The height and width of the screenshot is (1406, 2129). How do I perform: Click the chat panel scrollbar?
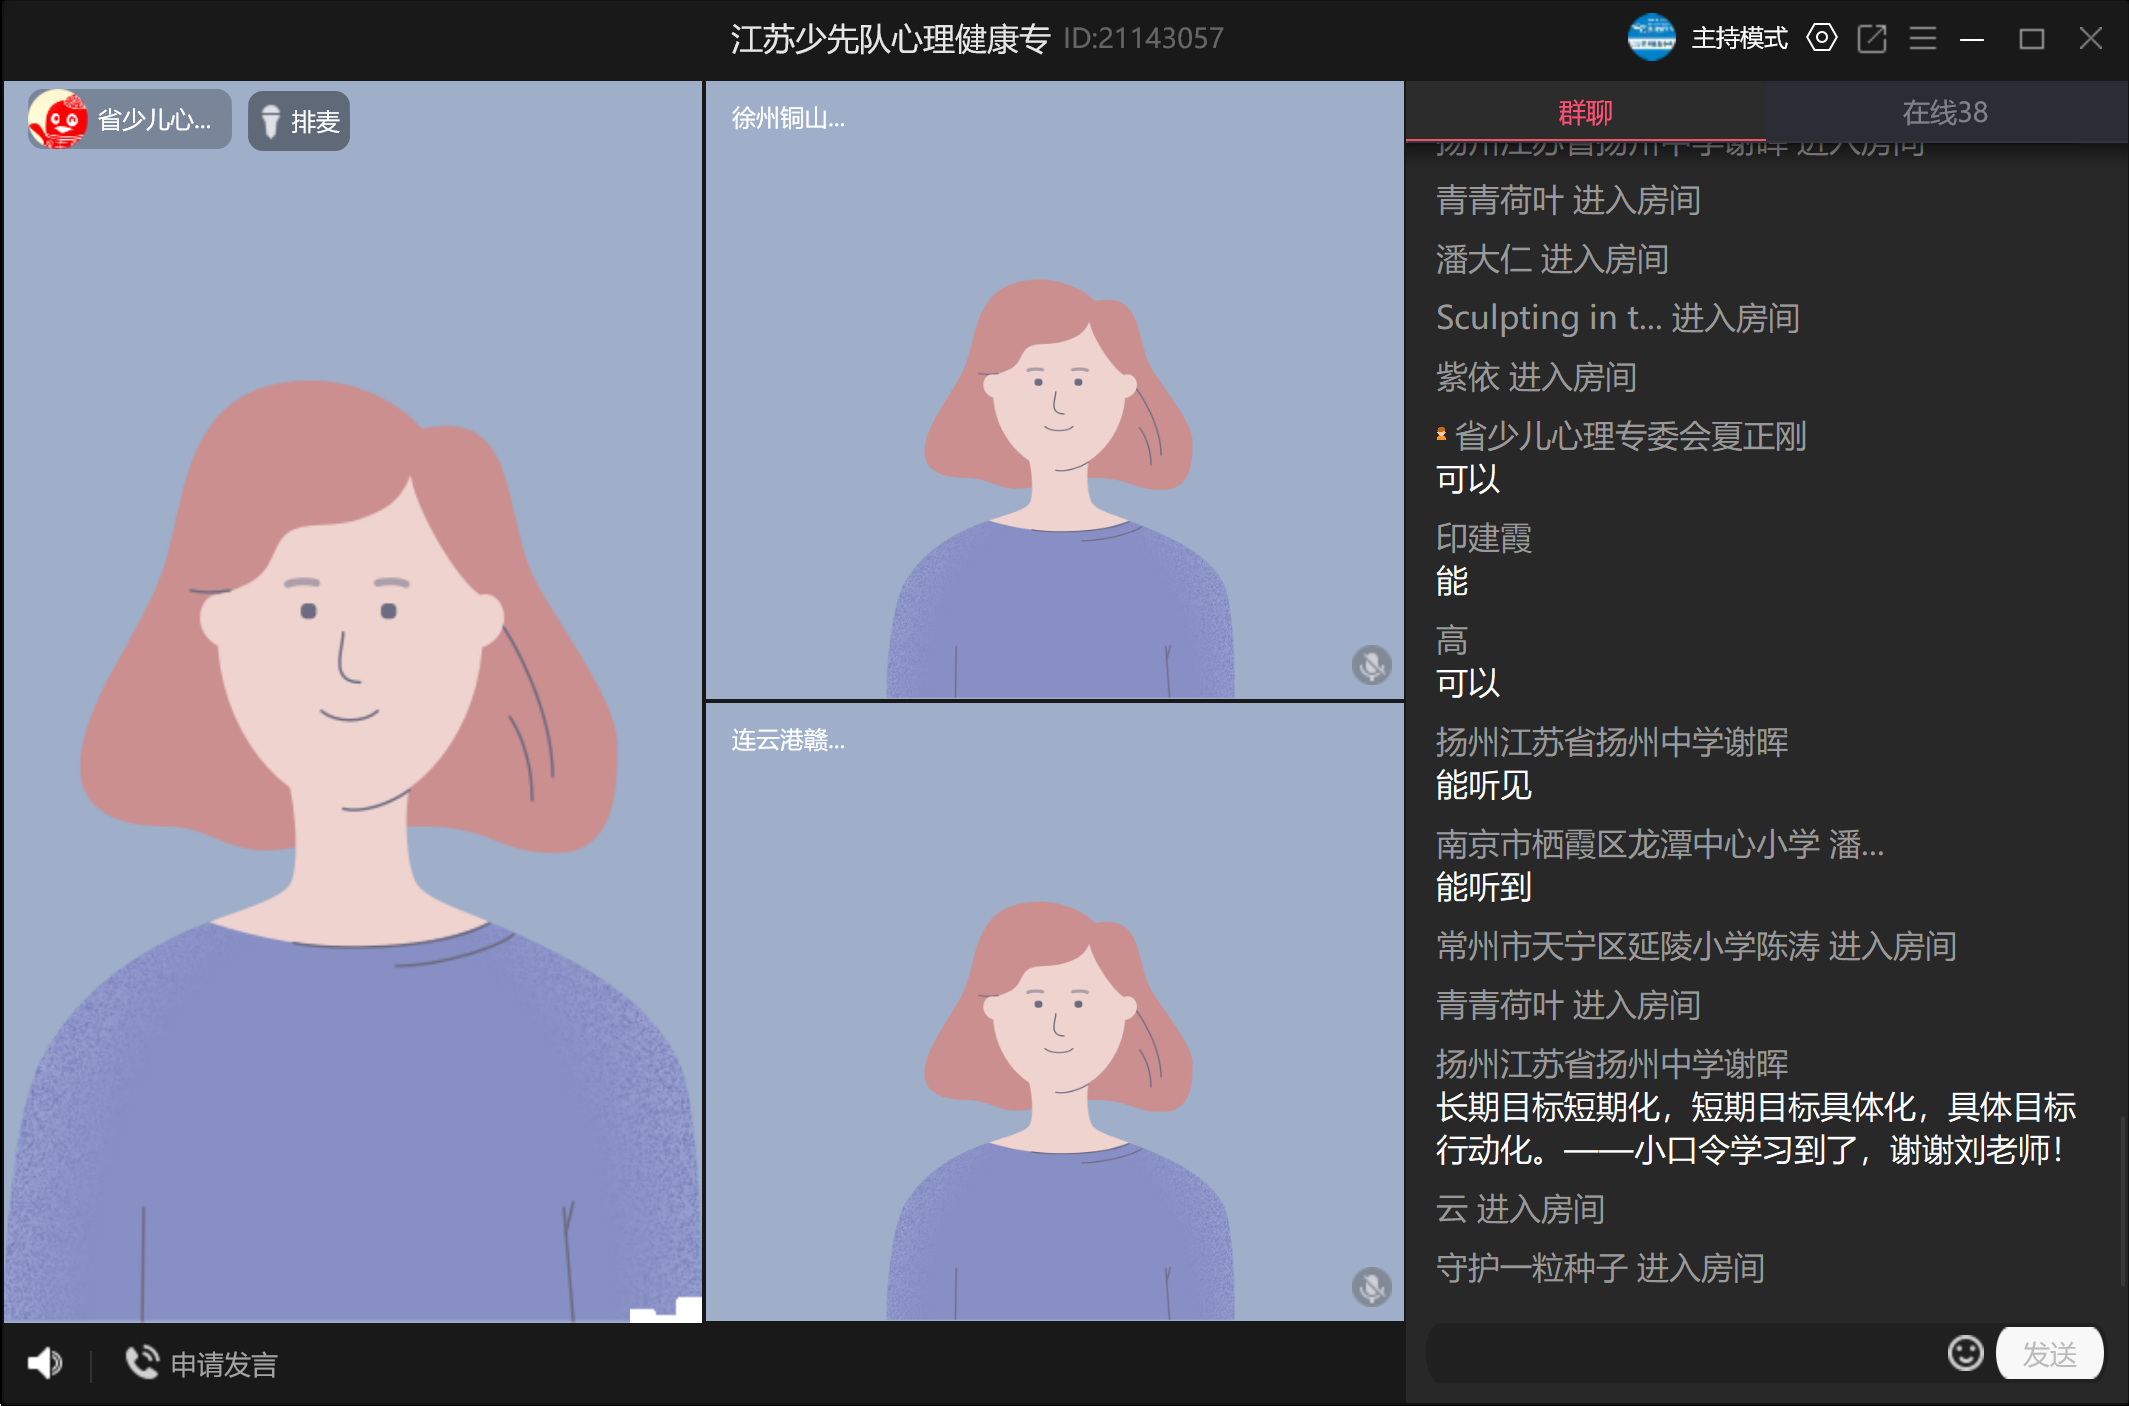2122,1200
